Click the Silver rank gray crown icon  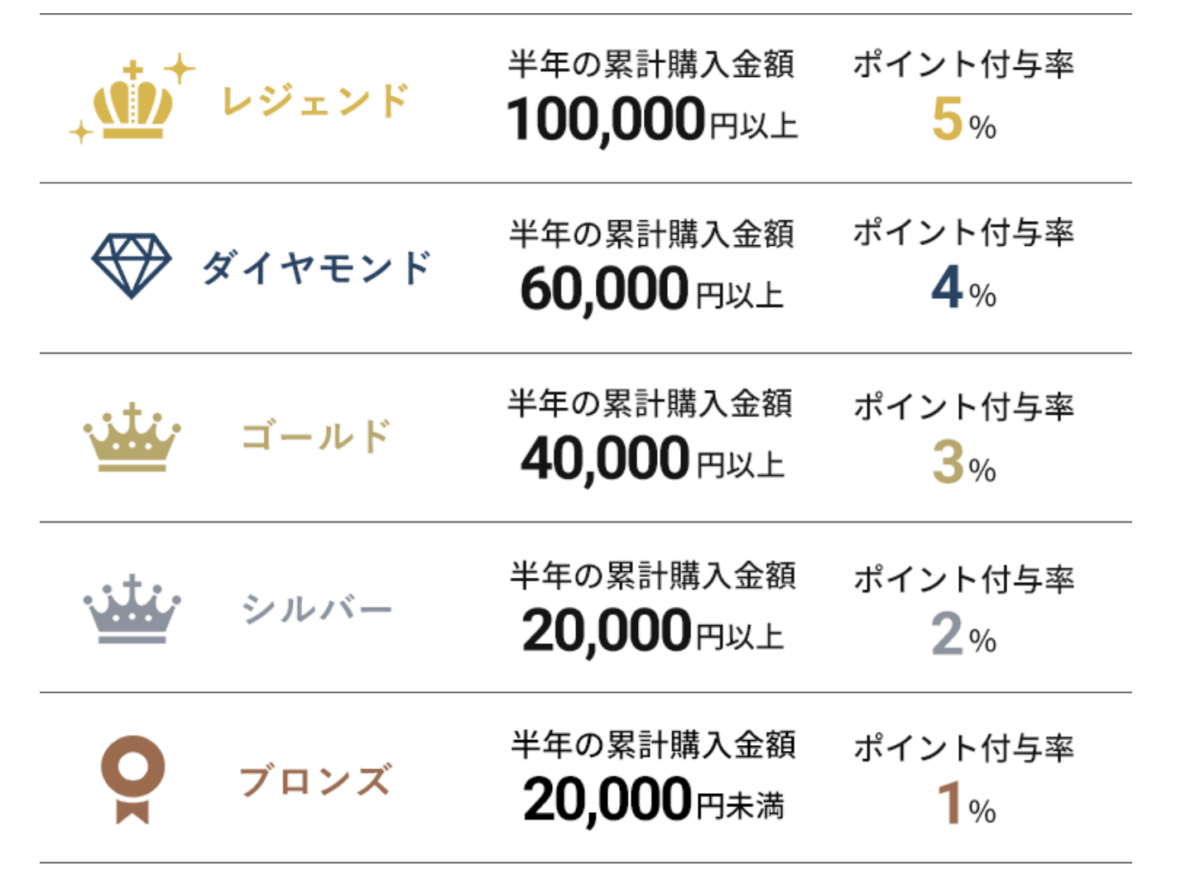click(132, 609)
